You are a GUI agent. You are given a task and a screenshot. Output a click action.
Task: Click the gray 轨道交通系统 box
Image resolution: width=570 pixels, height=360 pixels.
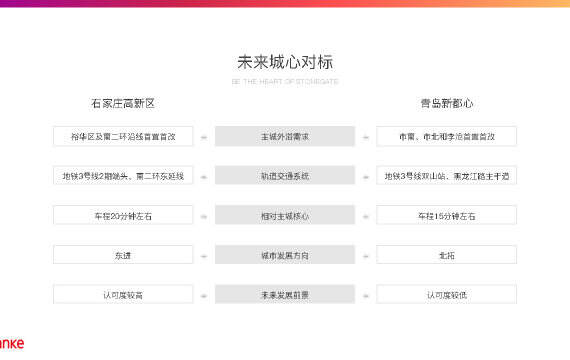click(285, 176)
